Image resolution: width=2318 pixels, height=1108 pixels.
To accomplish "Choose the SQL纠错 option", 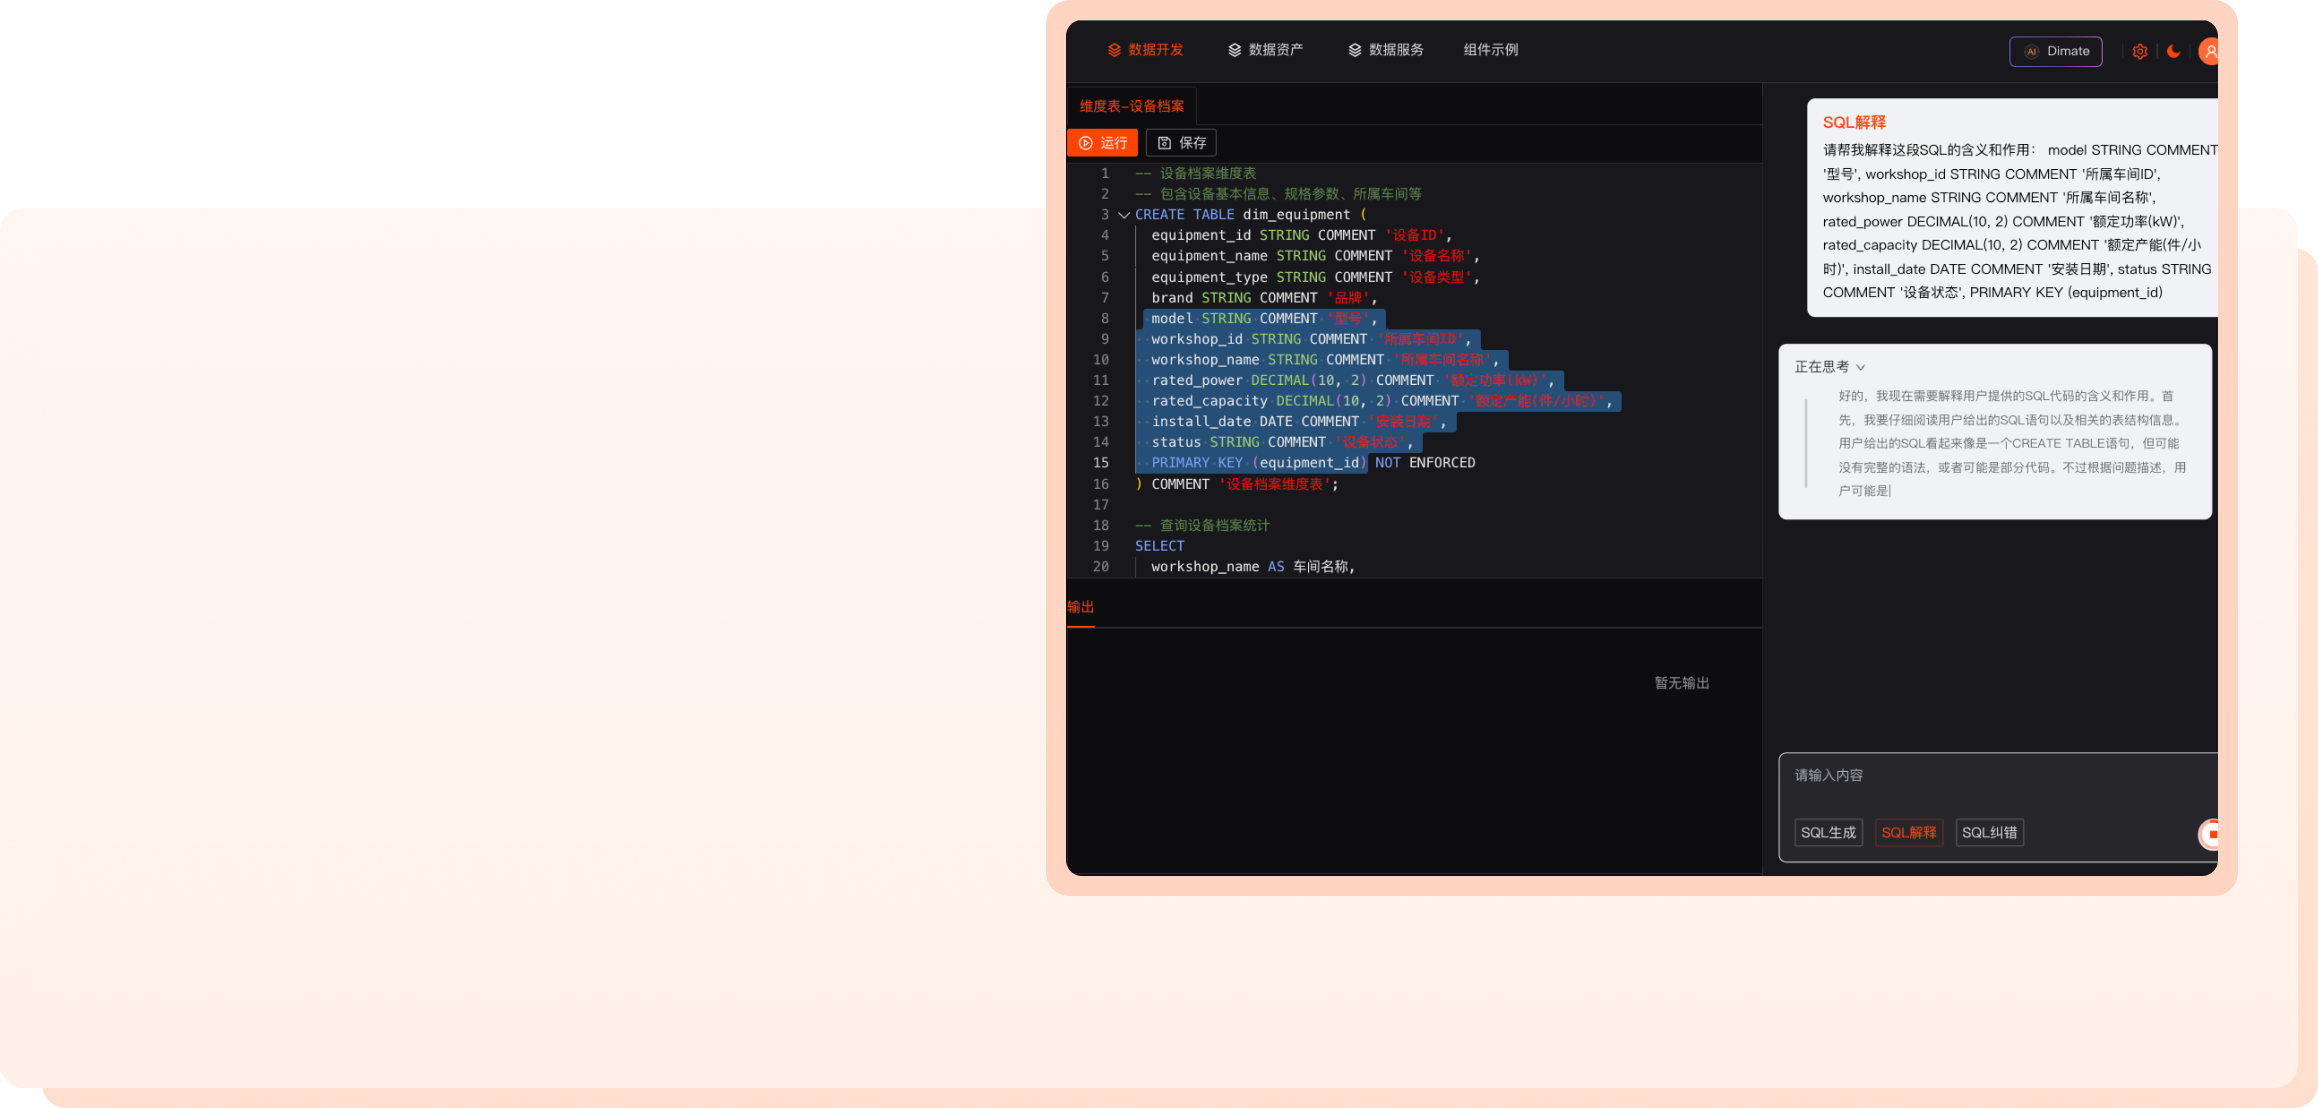I will pyautogui.click(x=1989, y=832).
